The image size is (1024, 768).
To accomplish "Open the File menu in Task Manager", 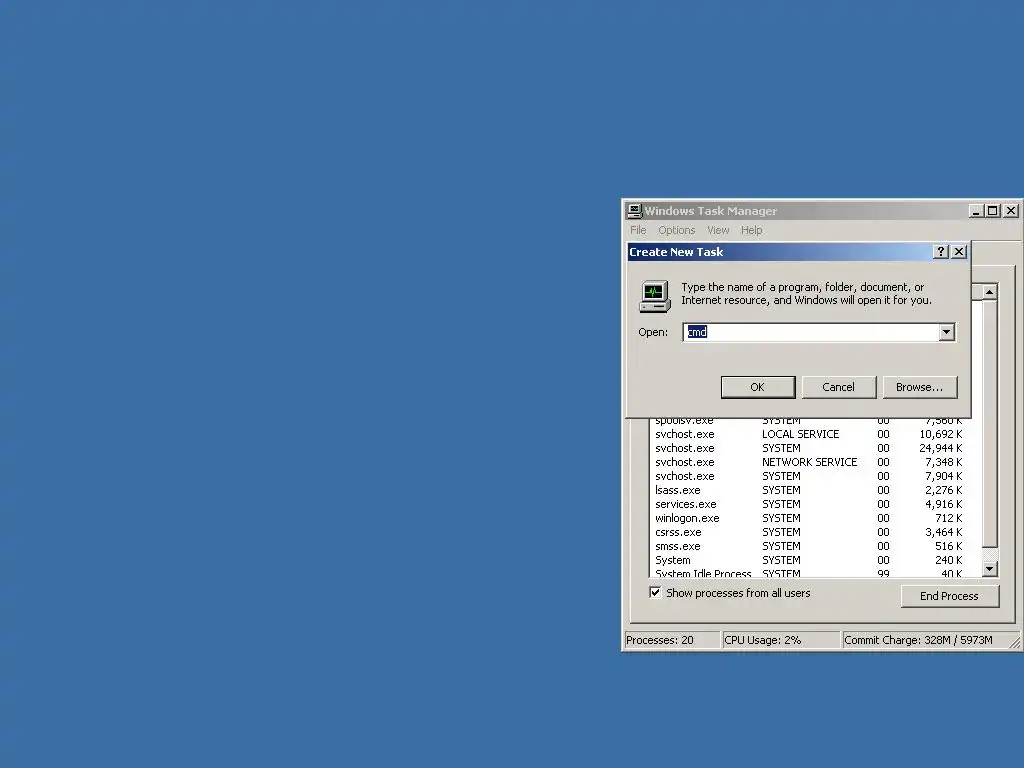I will pyautogui.click(x=638, y=230).
